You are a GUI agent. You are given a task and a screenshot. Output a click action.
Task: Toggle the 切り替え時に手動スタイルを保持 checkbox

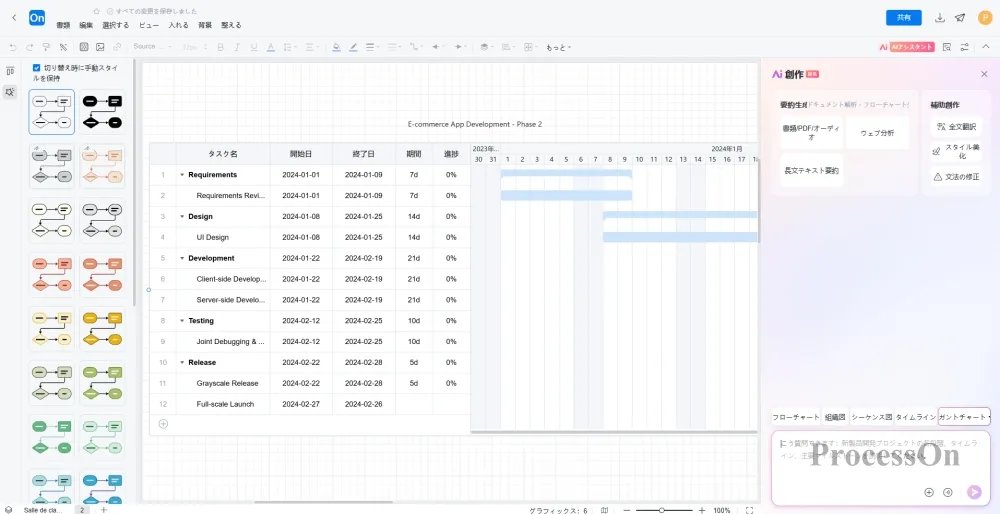pos(37,68)
